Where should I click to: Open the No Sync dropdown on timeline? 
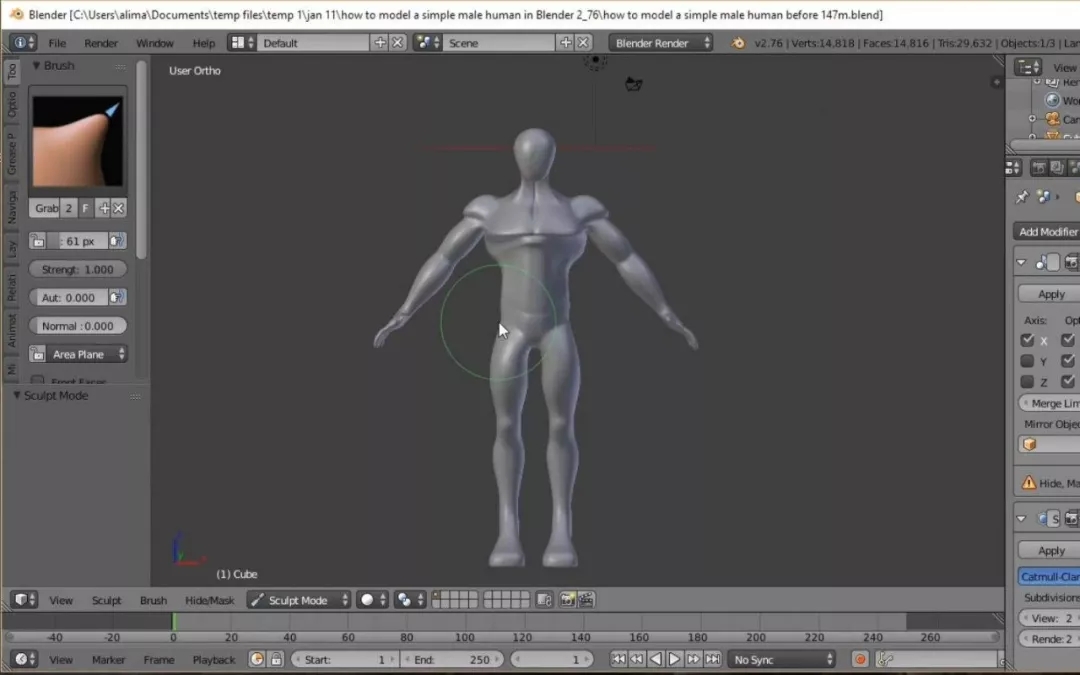coord(780,659)
